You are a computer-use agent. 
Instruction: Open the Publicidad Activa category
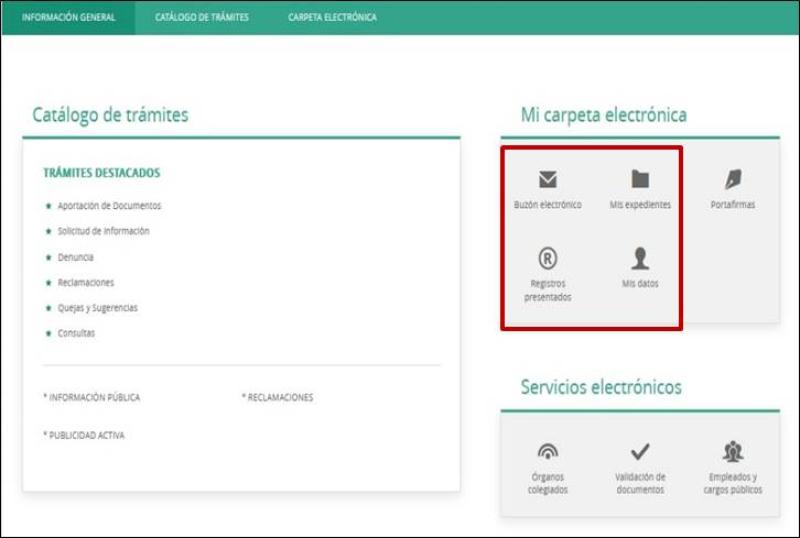85,436
